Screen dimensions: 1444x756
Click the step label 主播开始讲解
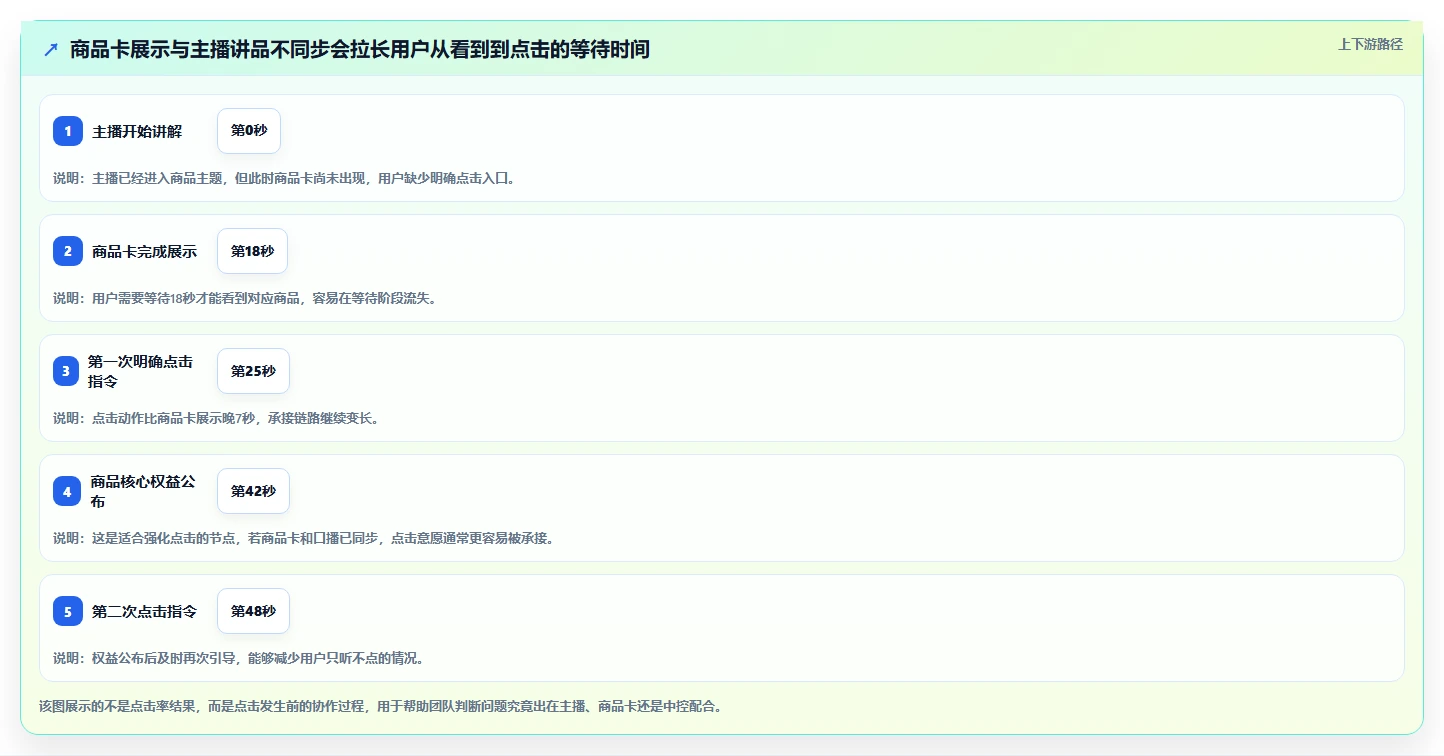[x=137, y=131]
